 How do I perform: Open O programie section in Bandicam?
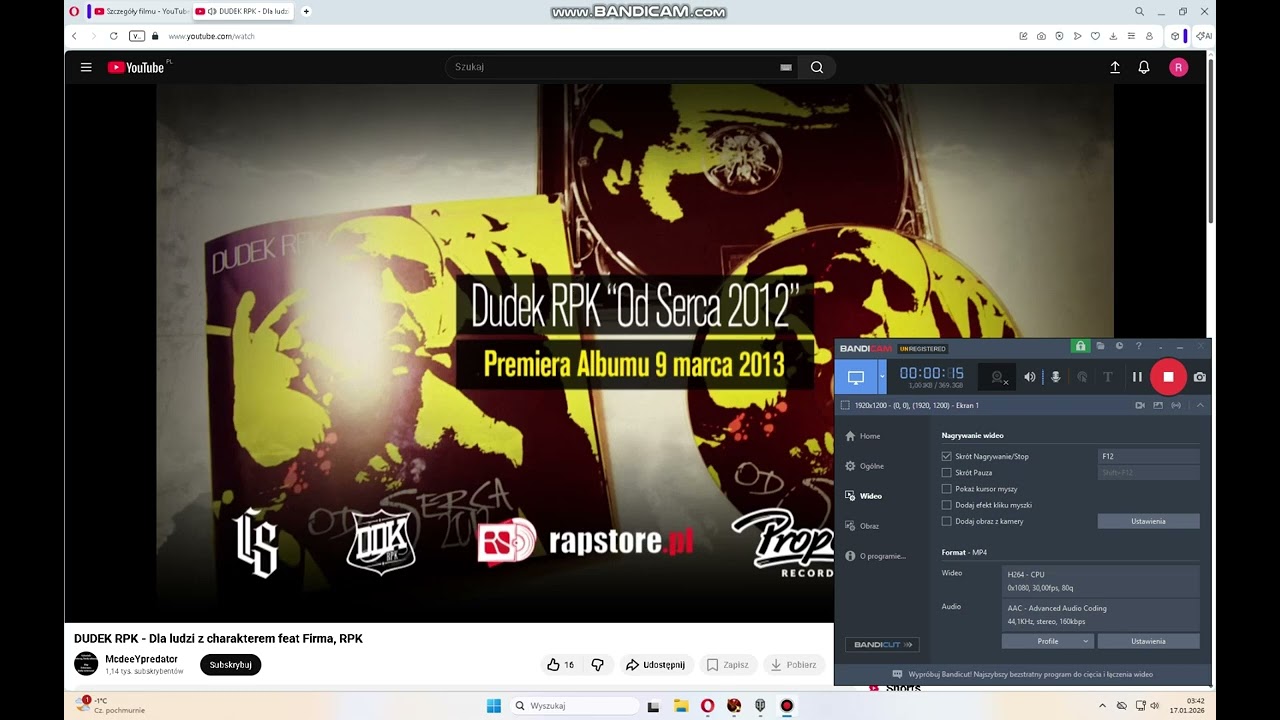coord(875,556)
